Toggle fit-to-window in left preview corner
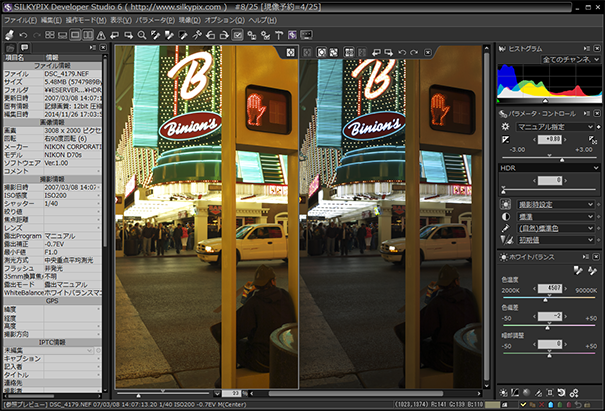The width and height of the screenshot is (605, 411). coord(290,52)
